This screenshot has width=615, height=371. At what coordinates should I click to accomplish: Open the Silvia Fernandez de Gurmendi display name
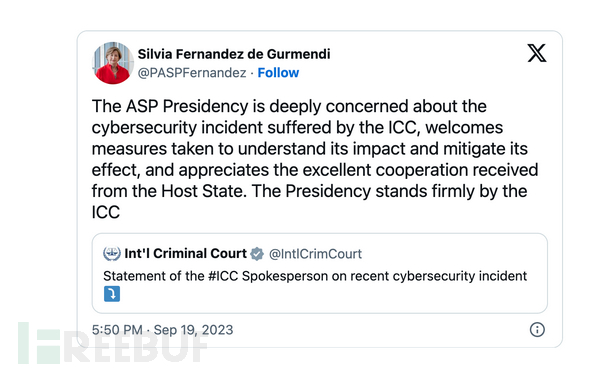[x=234, y=54]
